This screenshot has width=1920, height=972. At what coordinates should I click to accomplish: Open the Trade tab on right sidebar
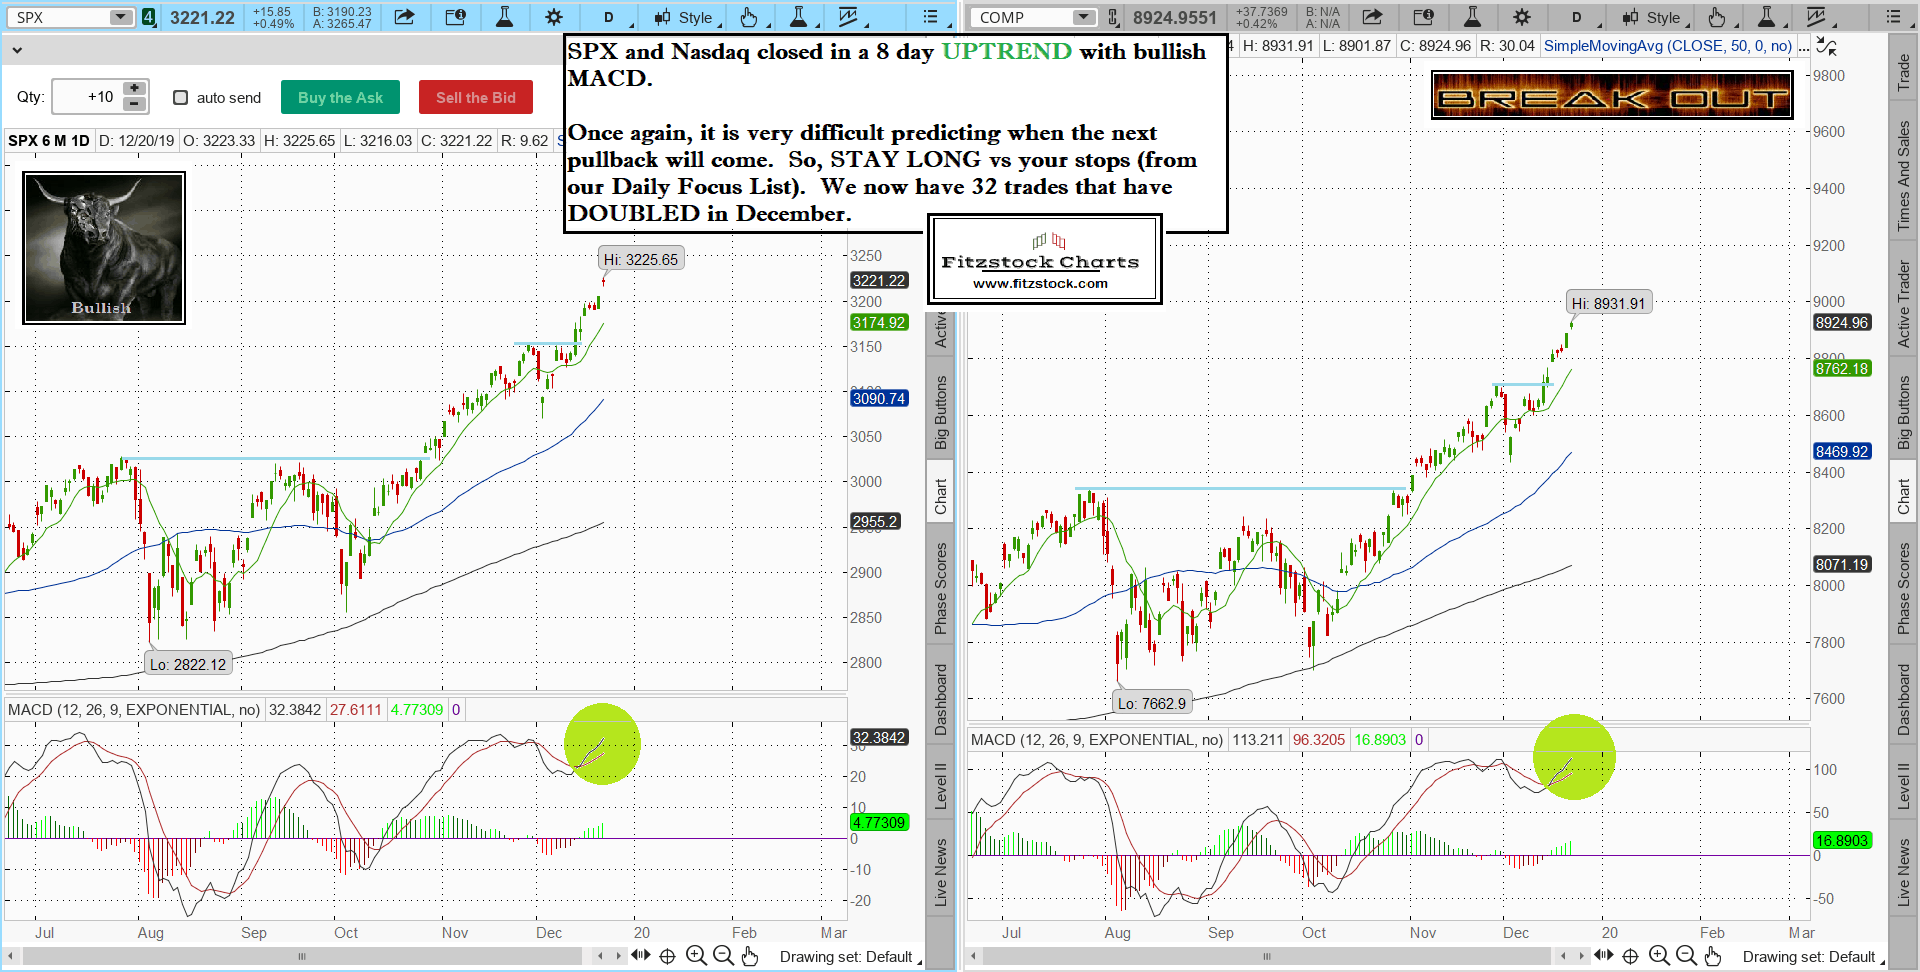coord(1903,72)
